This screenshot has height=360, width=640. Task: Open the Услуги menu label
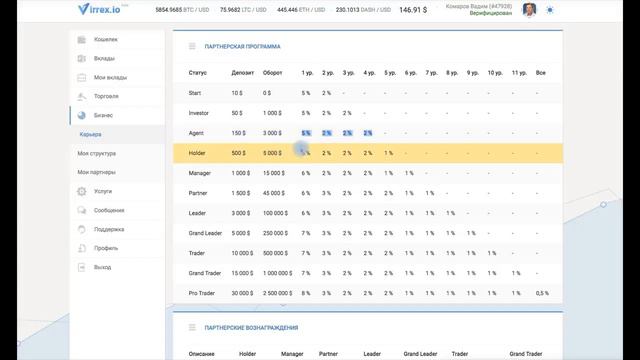(x=103, y=191)
